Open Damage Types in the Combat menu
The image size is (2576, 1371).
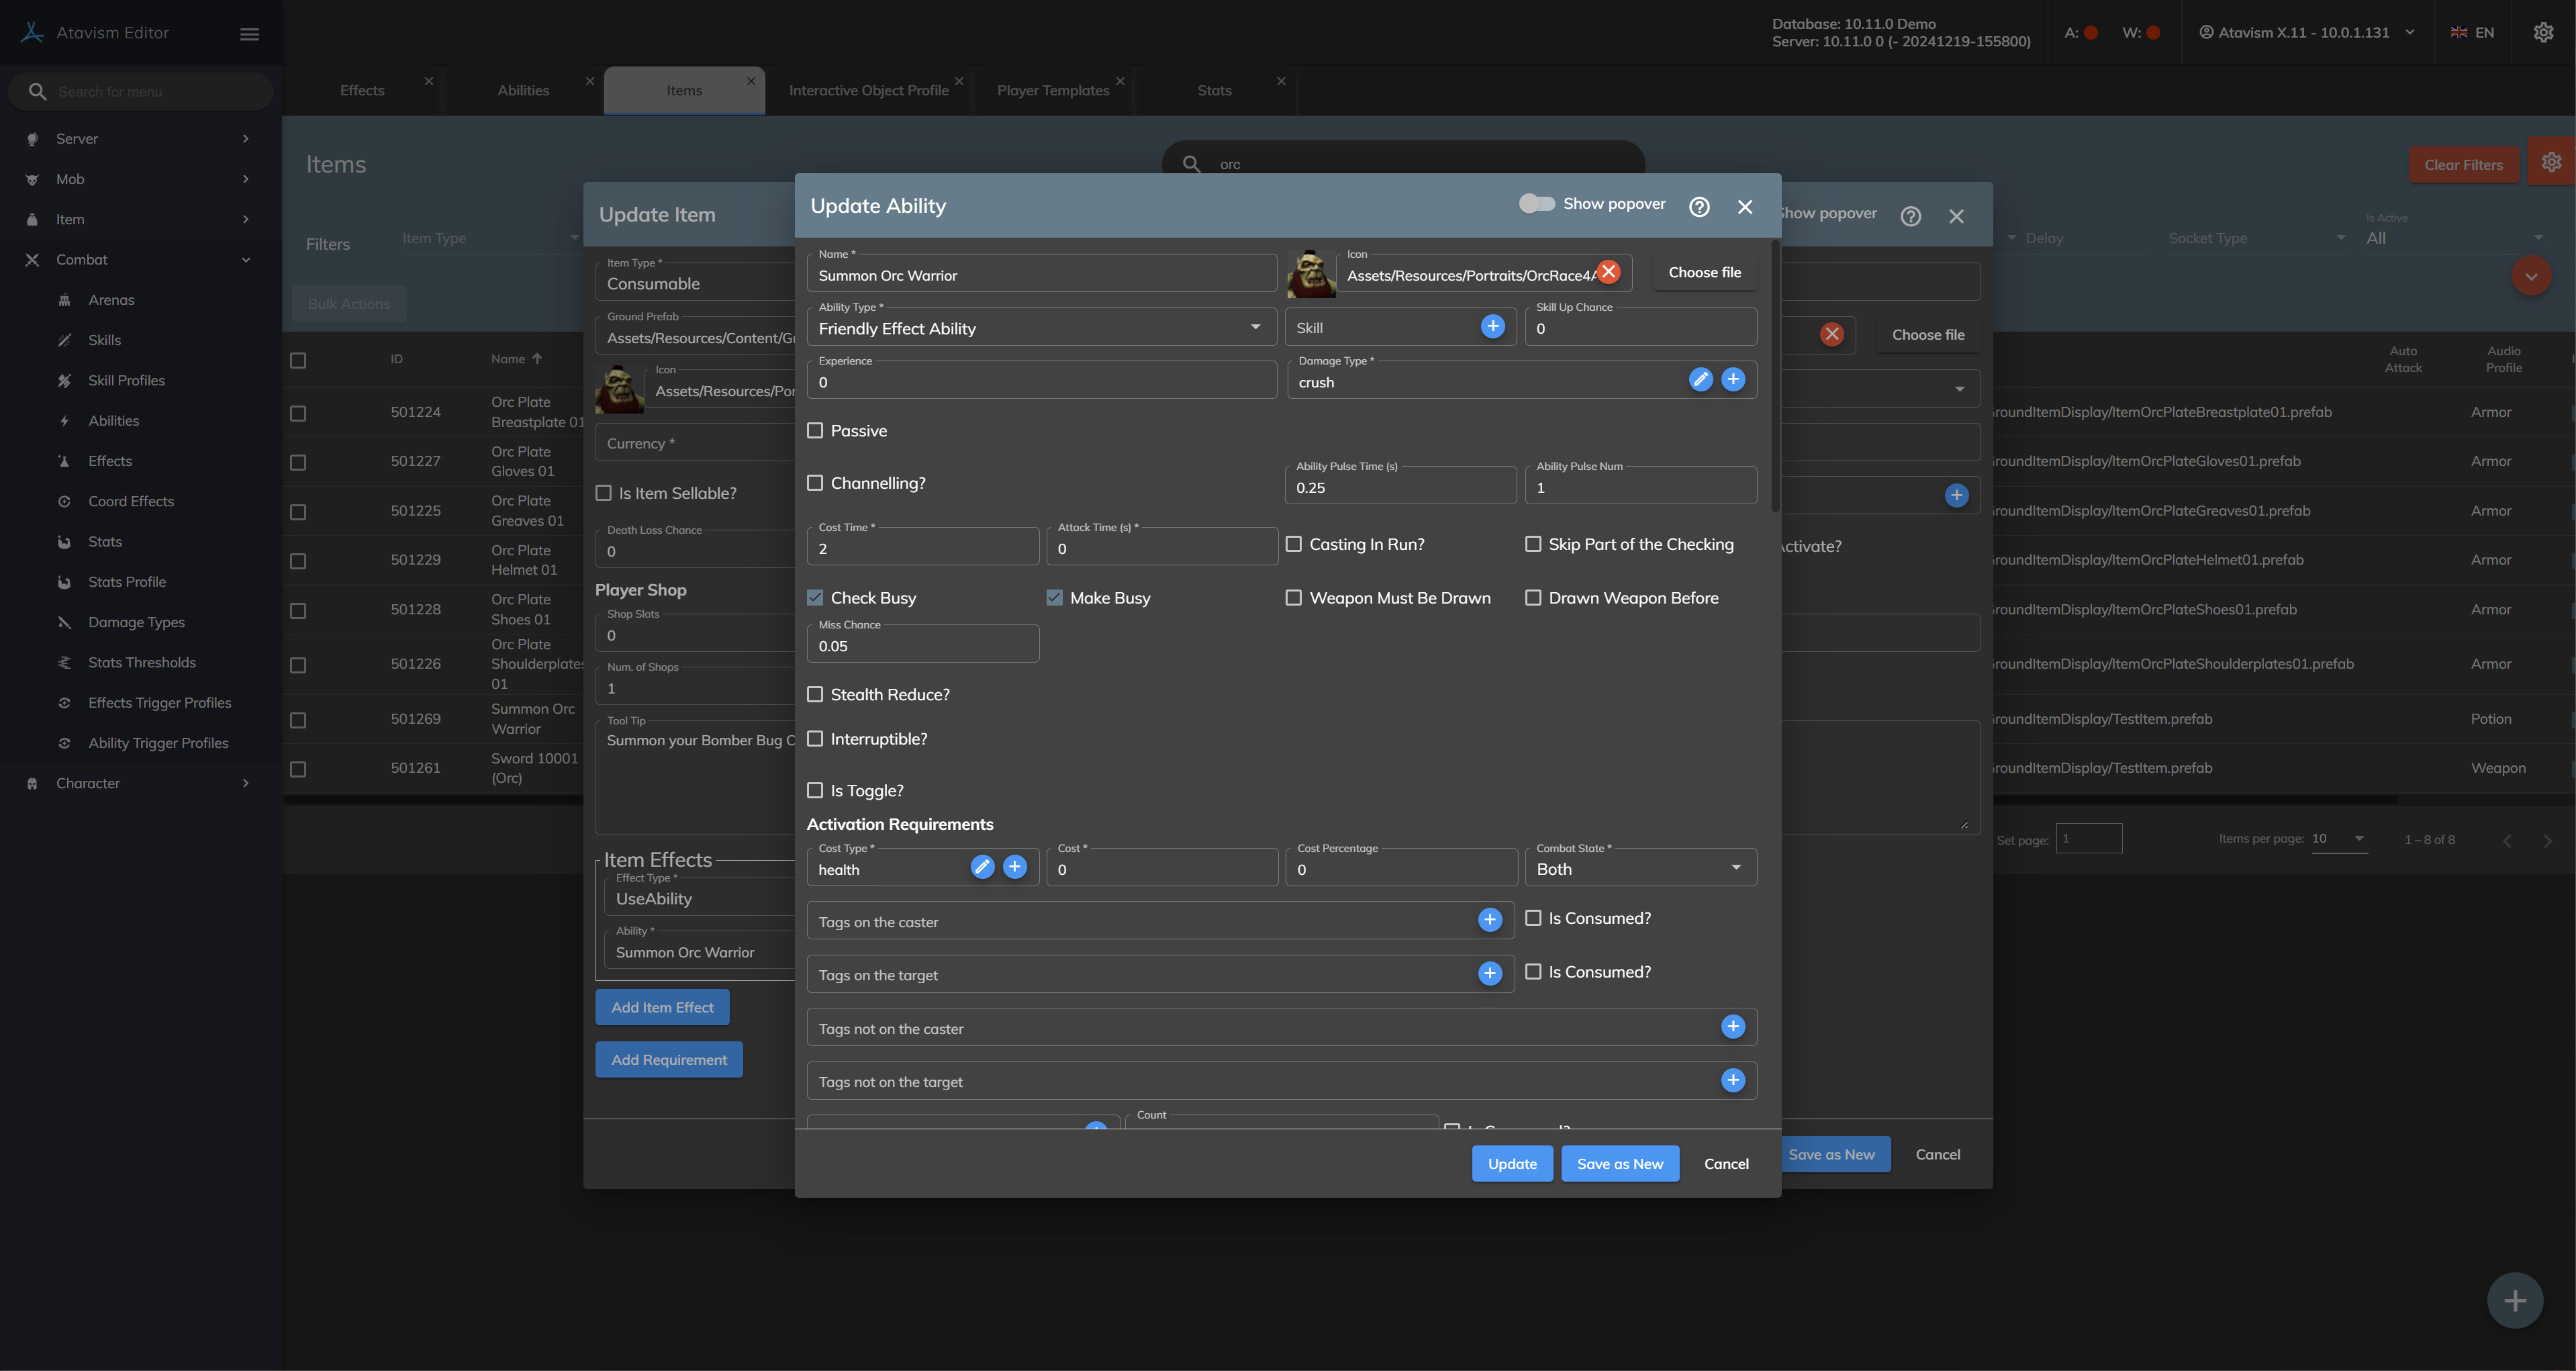[x=136, y=622]
